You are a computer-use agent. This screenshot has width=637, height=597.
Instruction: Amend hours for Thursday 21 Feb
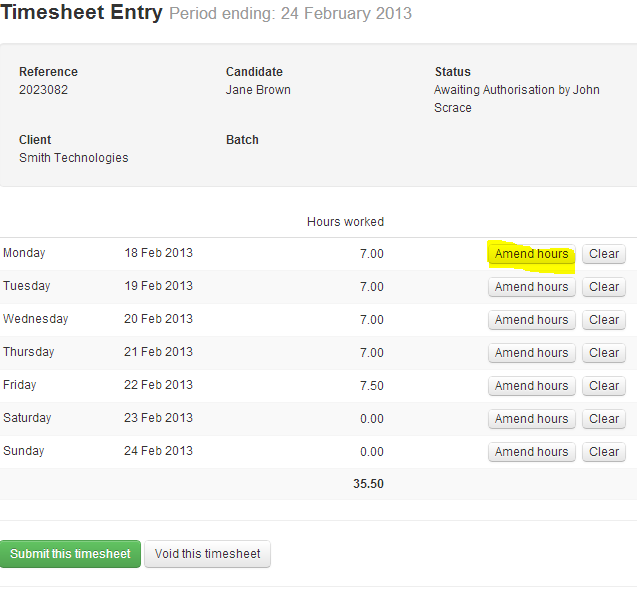pyautogui.click(x=531, y=353)
